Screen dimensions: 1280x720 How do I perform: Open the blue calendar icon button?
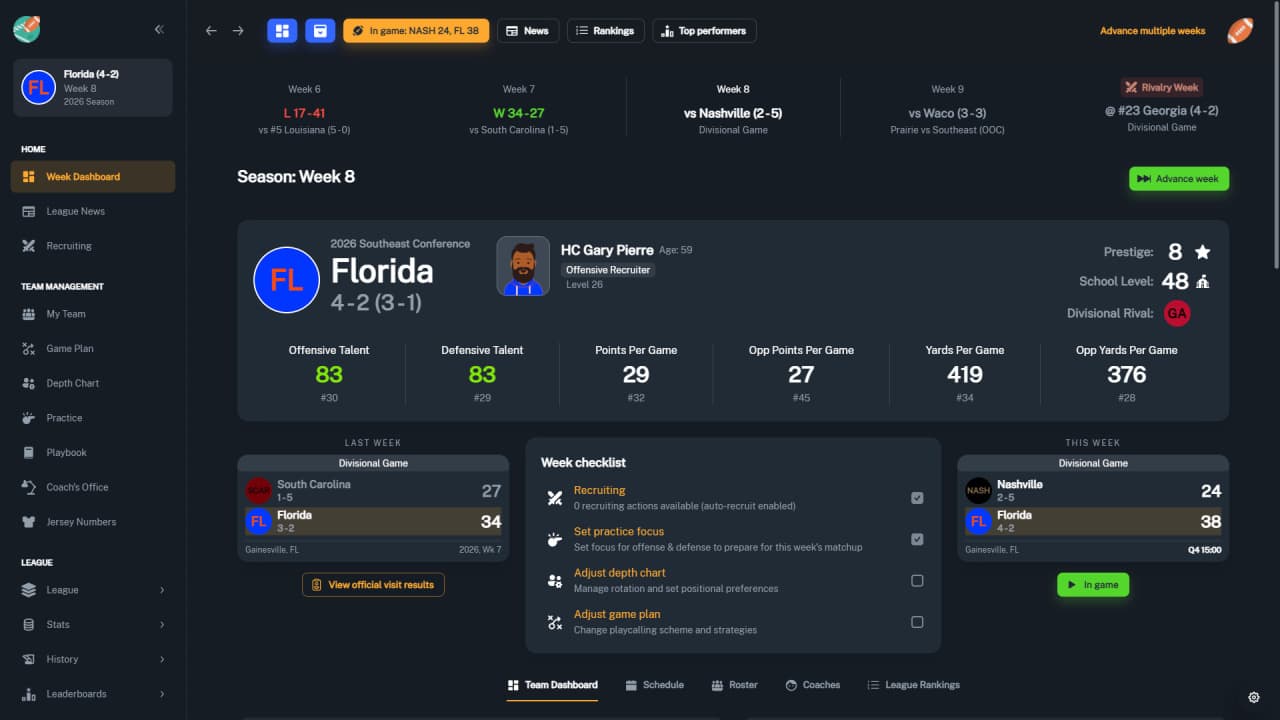click(x=320, y=31)
